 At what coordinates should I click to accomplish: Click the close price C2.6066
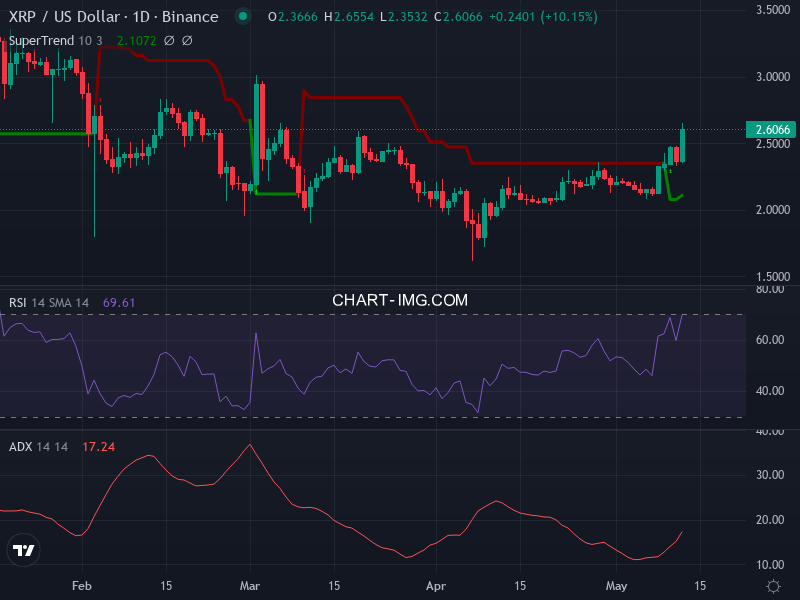click(x=458, y=17)
